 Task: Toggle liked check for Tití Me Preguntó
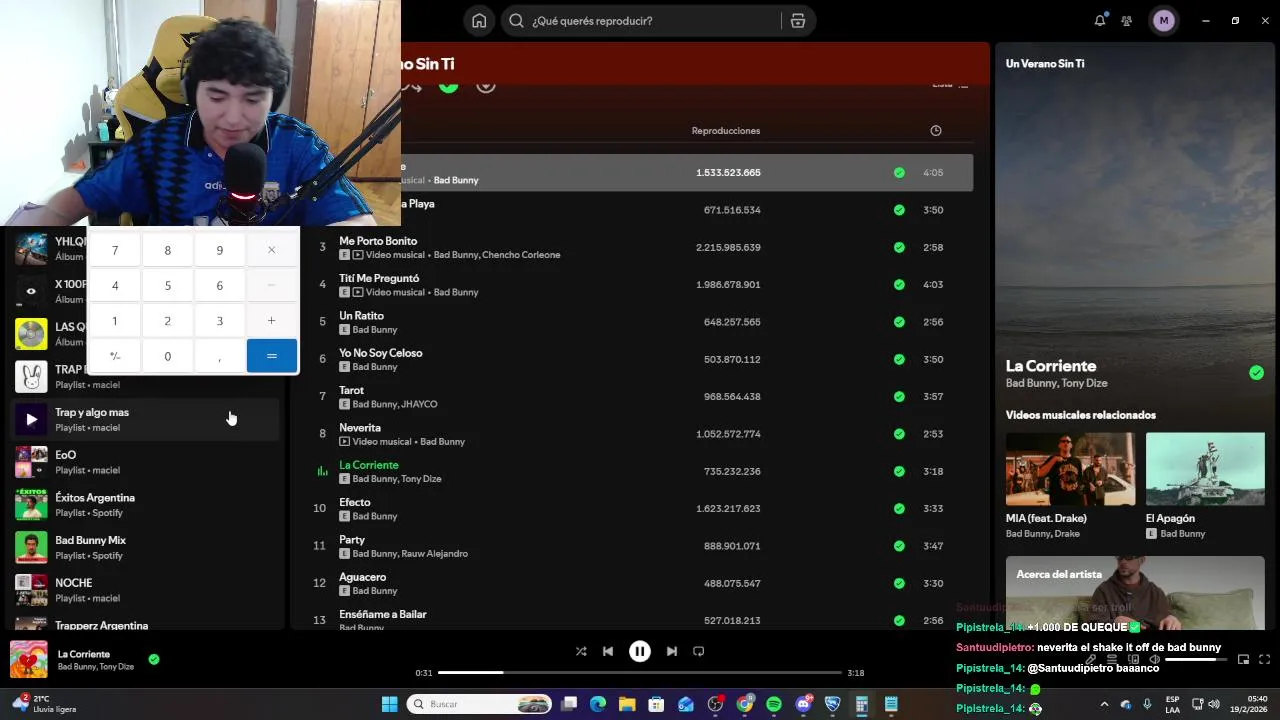click(899, 285)
